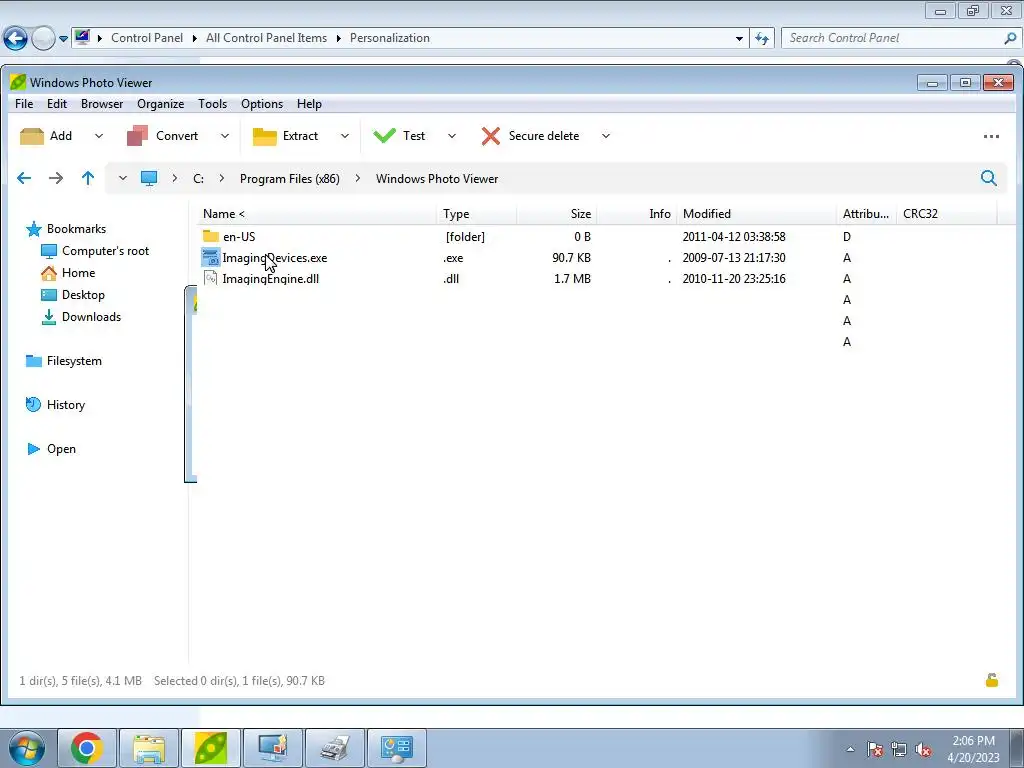
Task: Expand the Convert dropdown arrow
Action: coord(225,136)
